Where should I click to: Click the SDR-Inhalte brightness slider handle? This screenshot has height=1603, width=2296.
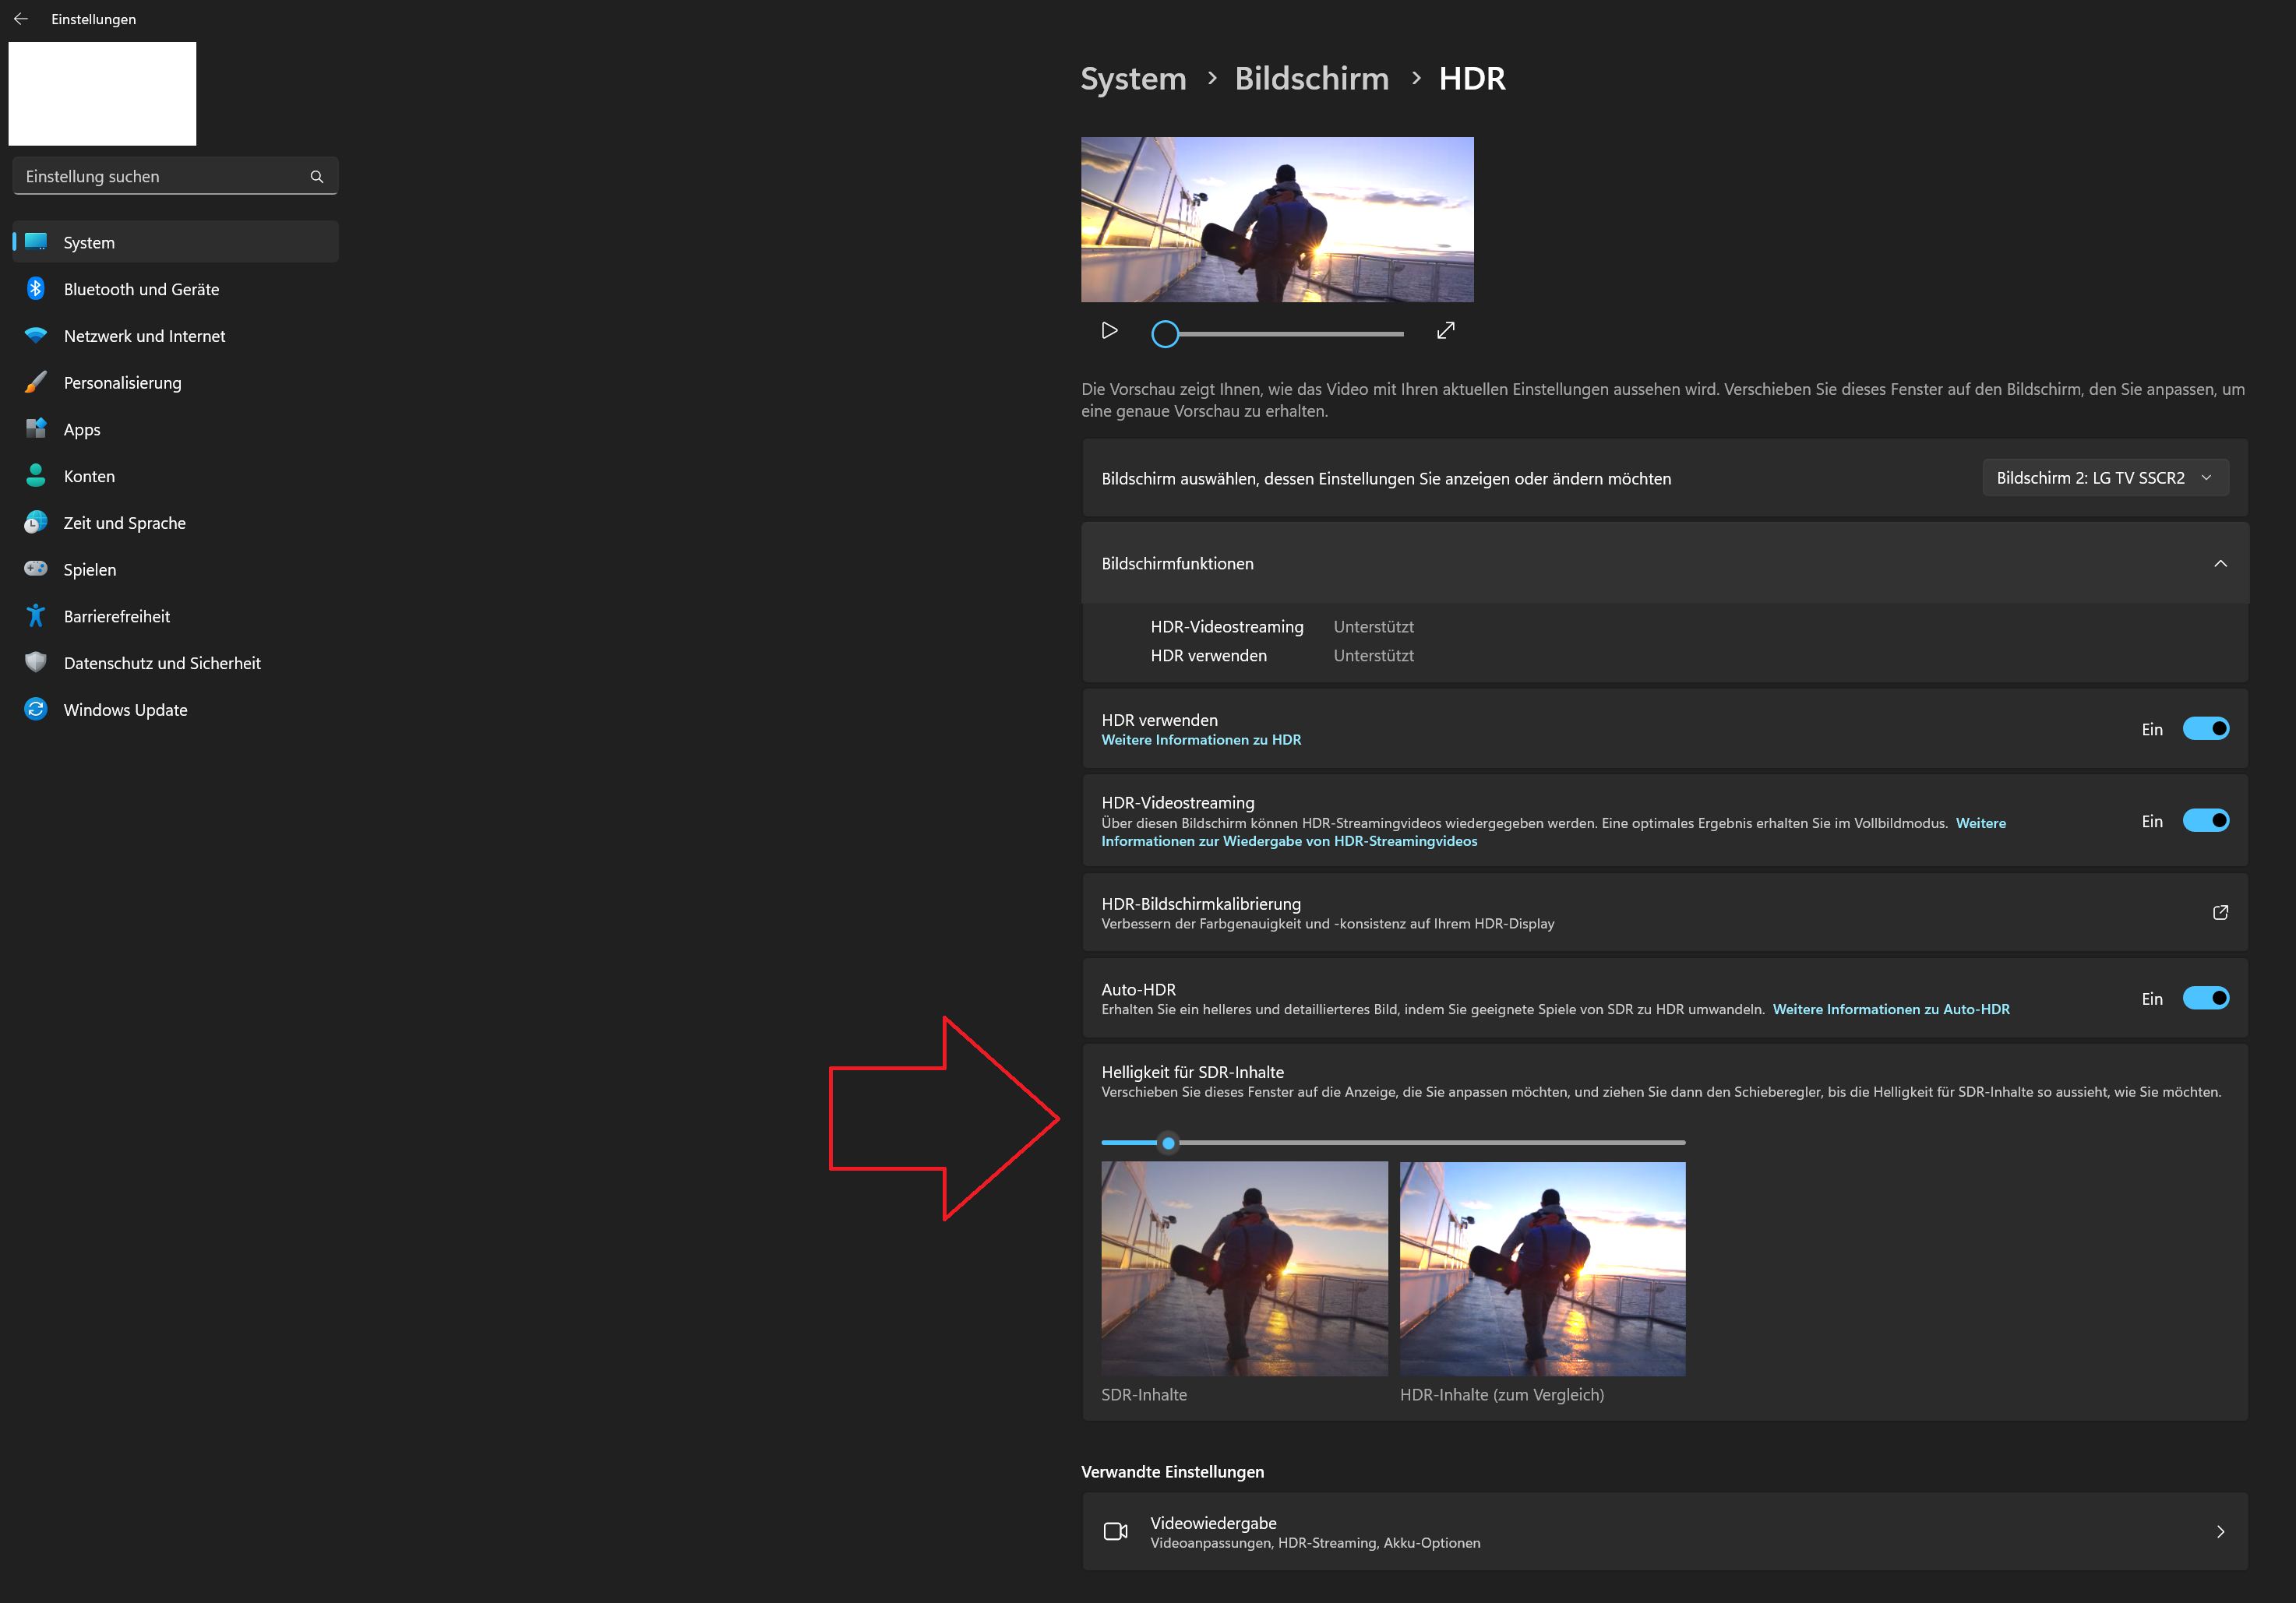point(1168,1143)
